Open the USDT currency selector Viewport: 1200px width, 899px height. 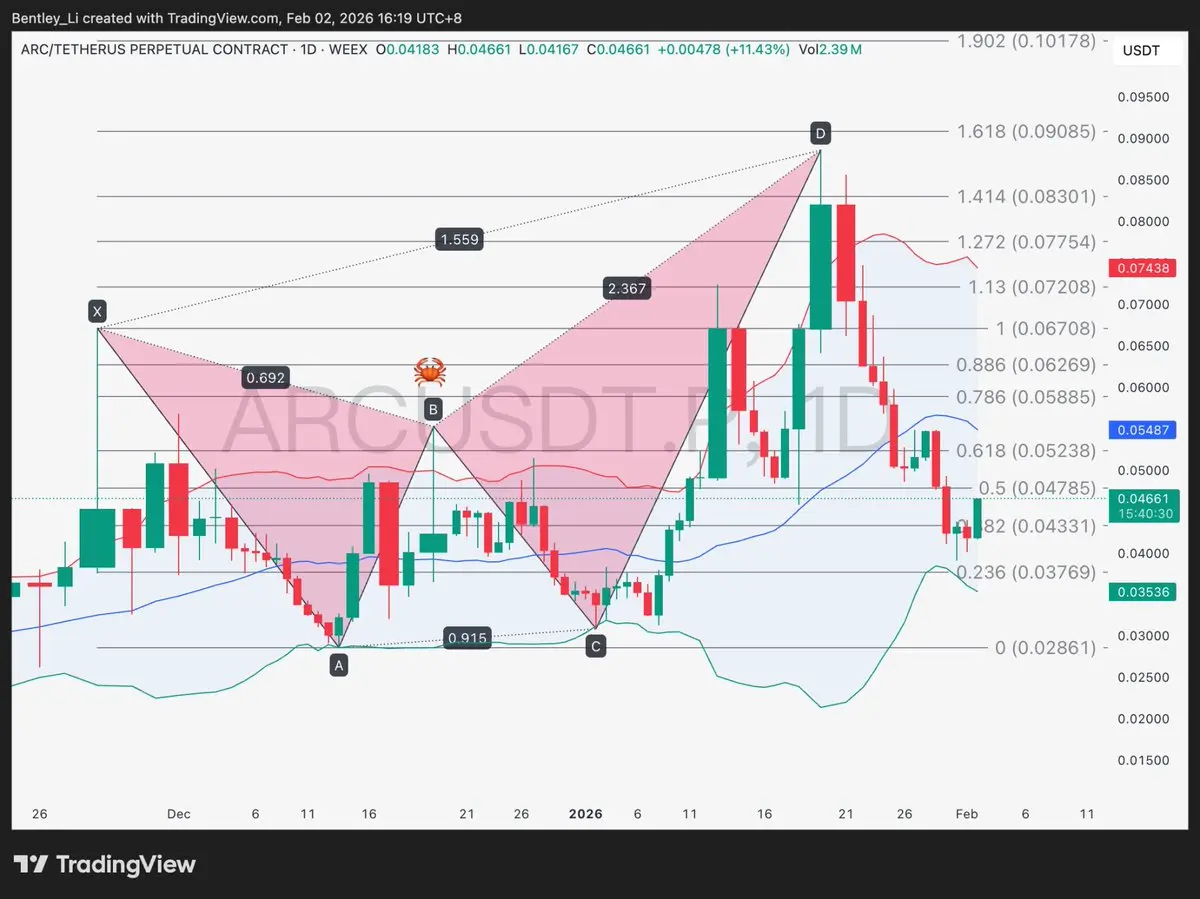[1141, 51]
